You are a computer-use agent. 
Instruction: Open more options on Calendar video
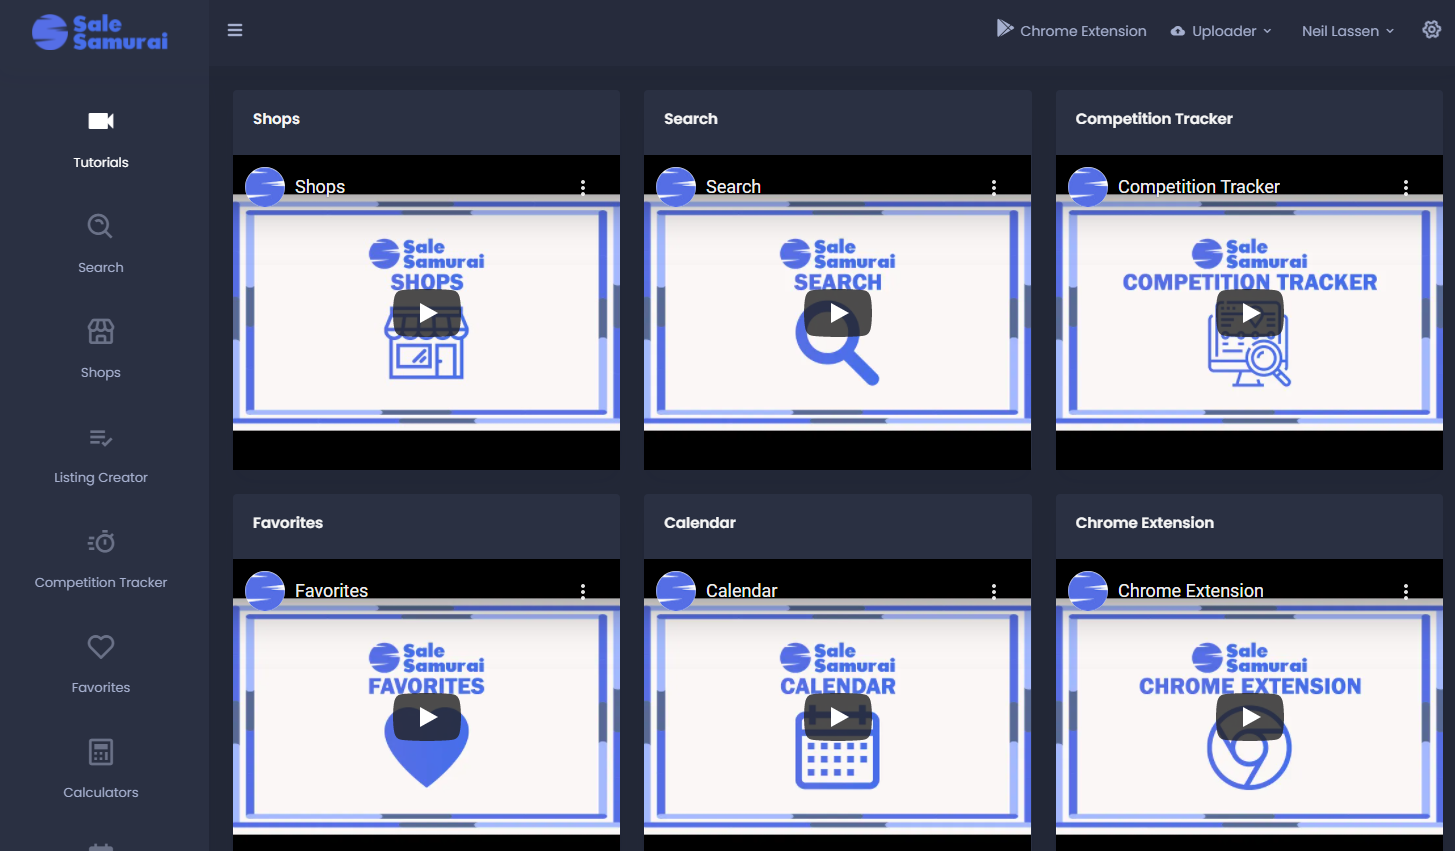994,591
